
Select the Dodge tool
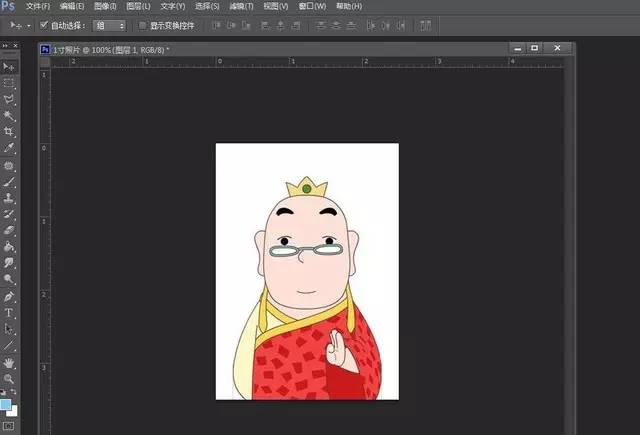click(9, 279)
